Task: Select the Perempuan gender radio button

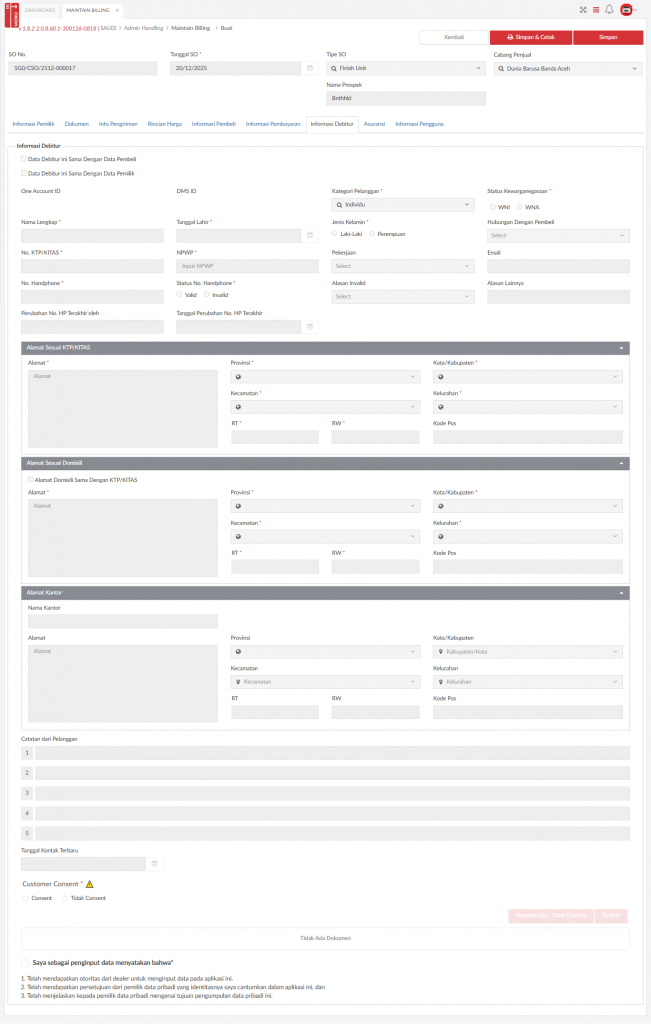Action: (373, 233)
